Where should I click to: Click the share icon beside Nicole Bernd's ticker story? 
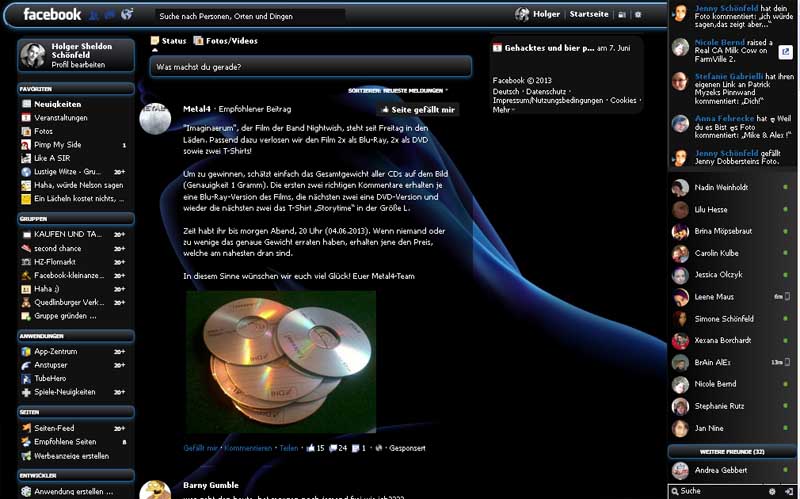(x=785, y=51)
